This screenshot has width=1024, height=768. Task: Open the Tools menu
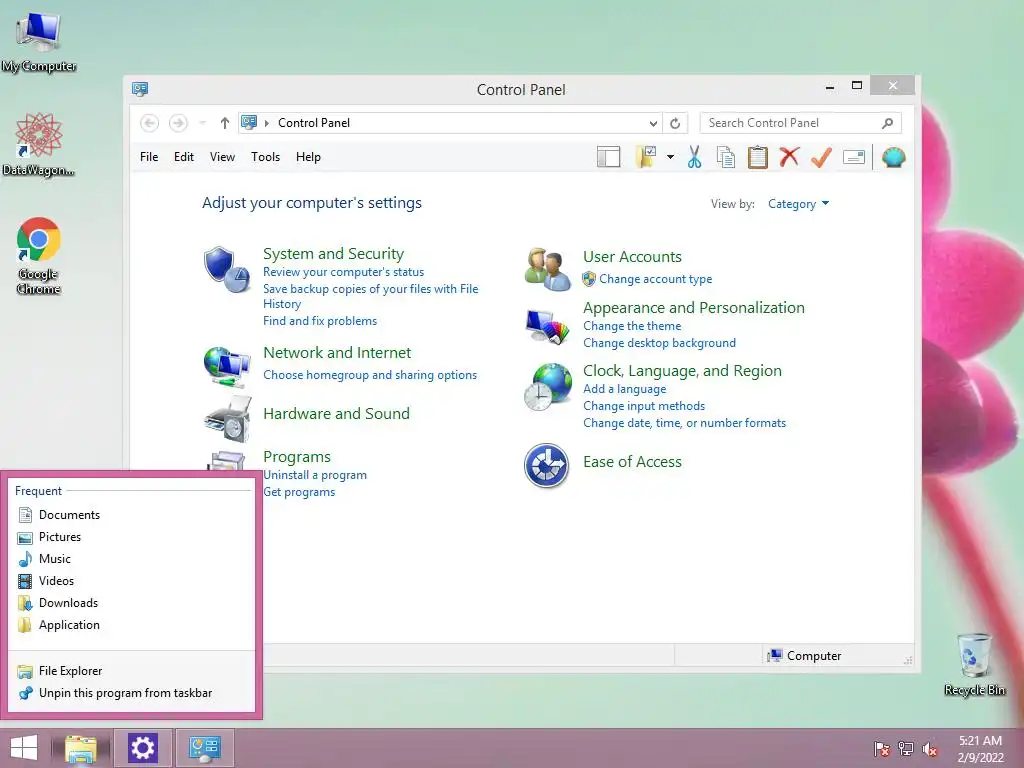click(265, 157)
